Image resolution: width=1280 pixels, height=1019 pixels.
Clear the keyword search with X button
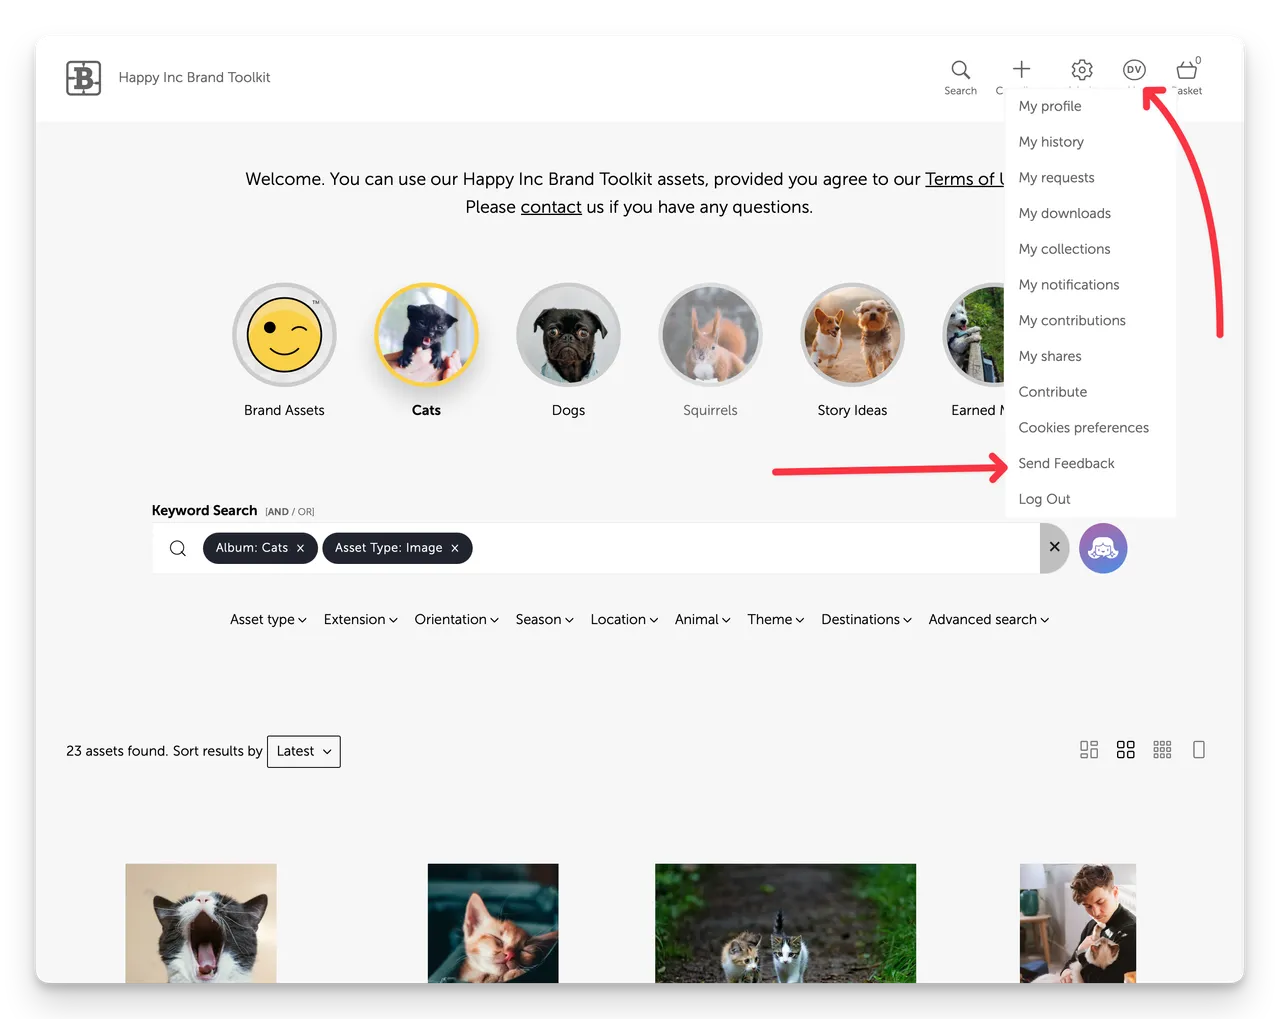pos(1054,548)
